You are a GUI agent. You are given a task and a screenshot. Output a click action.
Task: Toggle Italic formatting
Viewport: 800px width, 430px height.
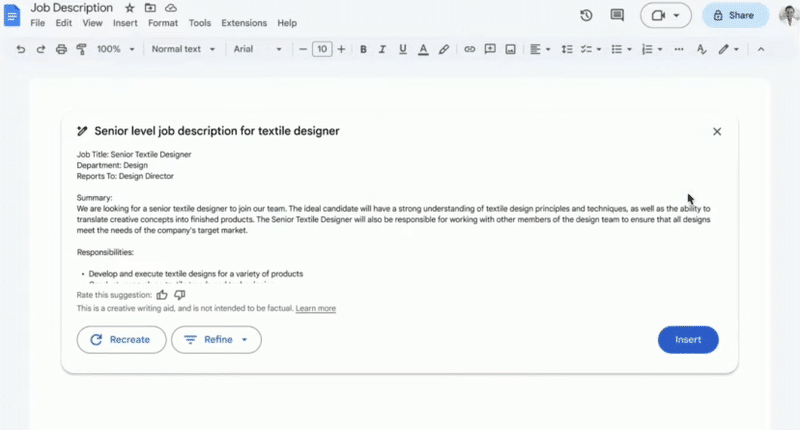click(x=382, y=49)
